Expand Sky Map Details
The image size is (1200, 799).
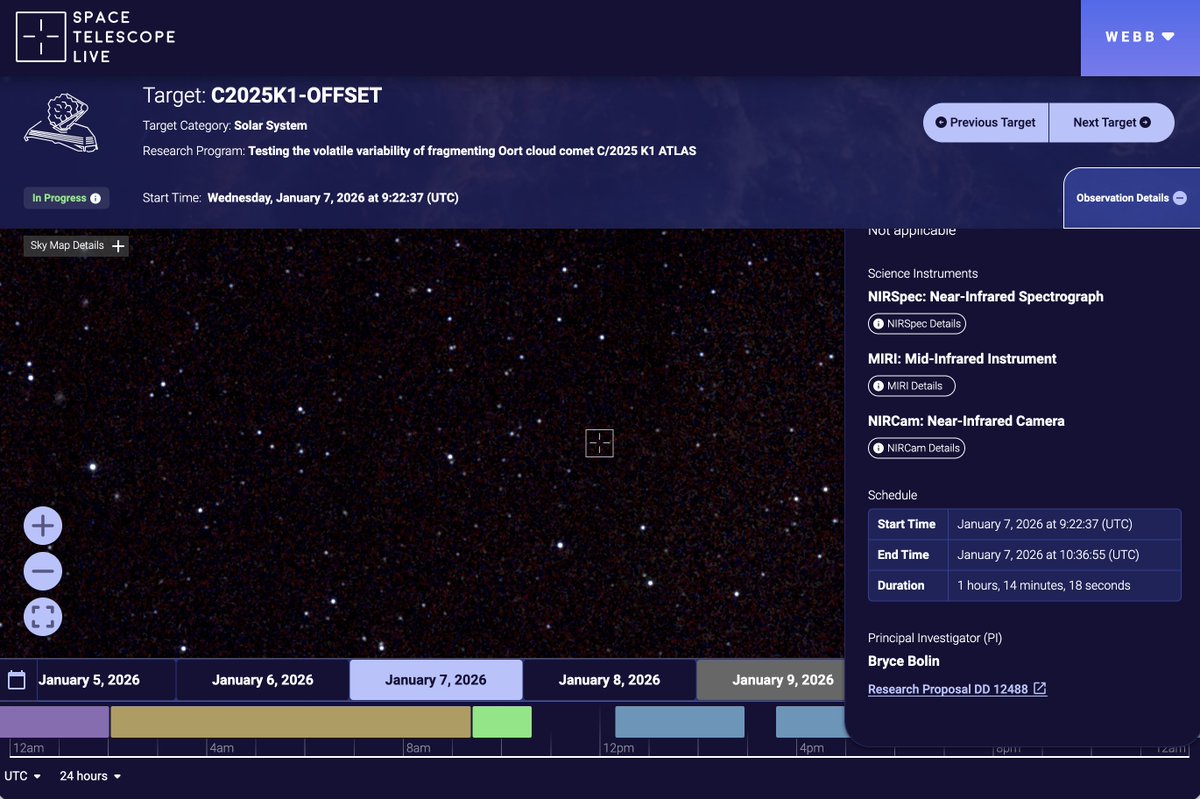77,245
